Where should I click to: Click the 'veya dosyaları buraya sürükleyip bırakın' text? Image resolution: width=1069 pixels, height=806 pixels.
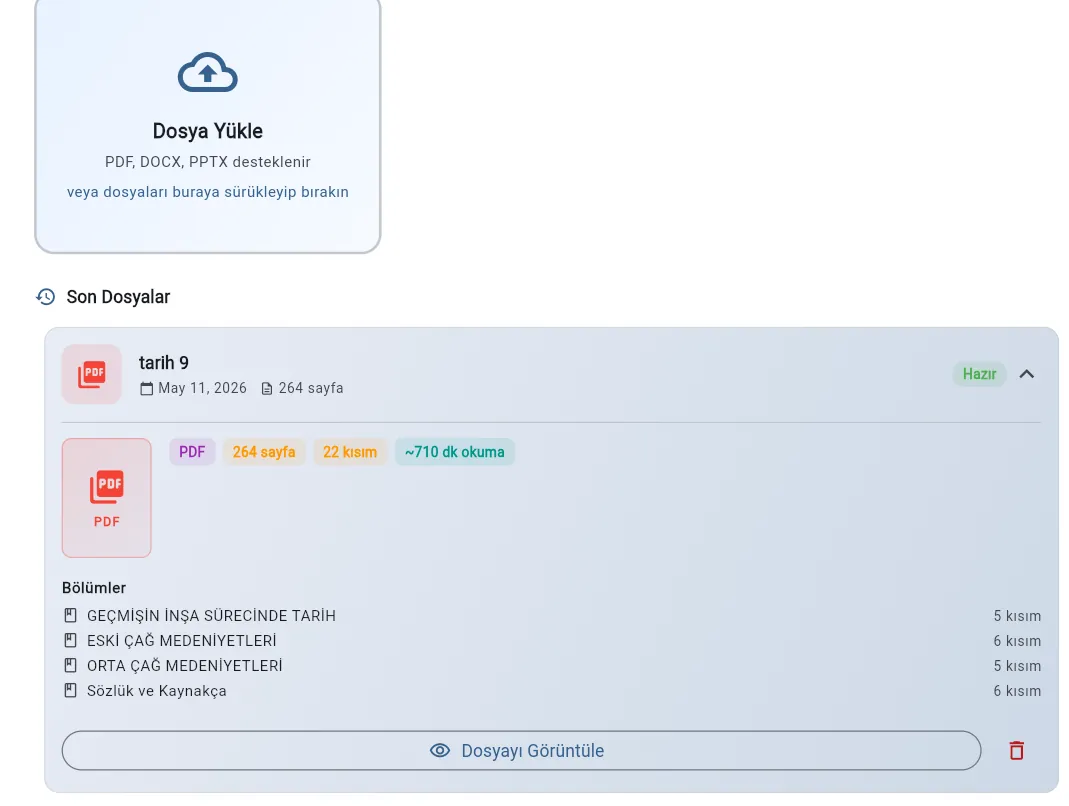pyautogui.click(x=208, y=192)
